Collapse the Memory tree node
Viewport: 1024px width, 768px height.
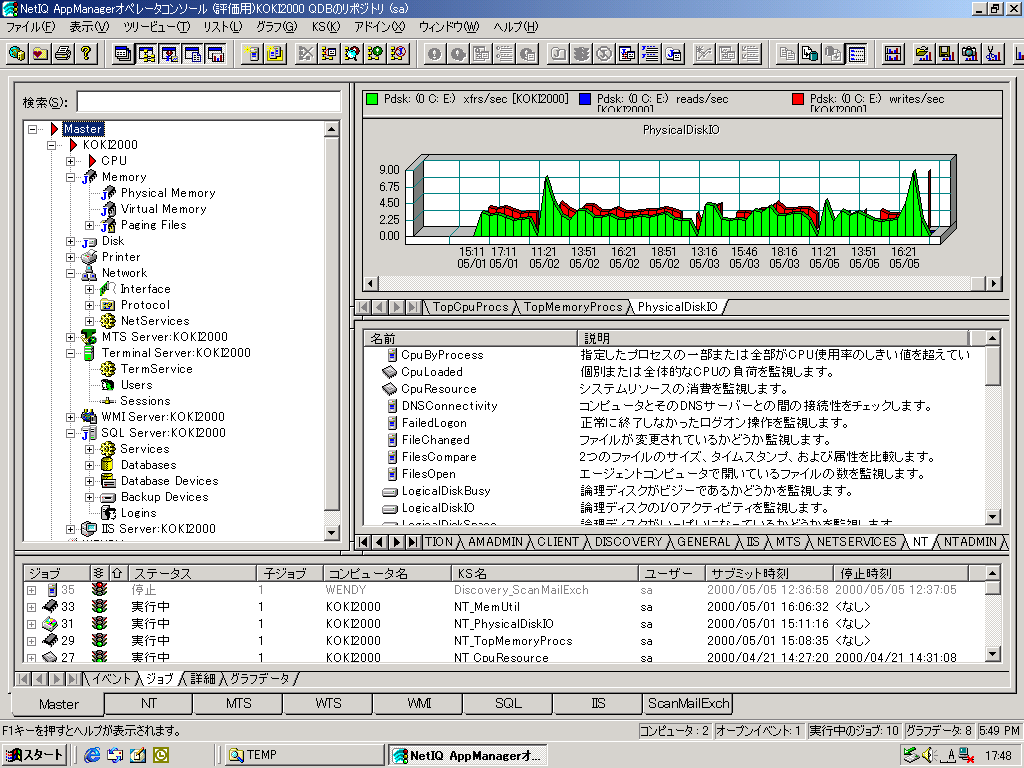pyautogui.click(x=71, y=177)
